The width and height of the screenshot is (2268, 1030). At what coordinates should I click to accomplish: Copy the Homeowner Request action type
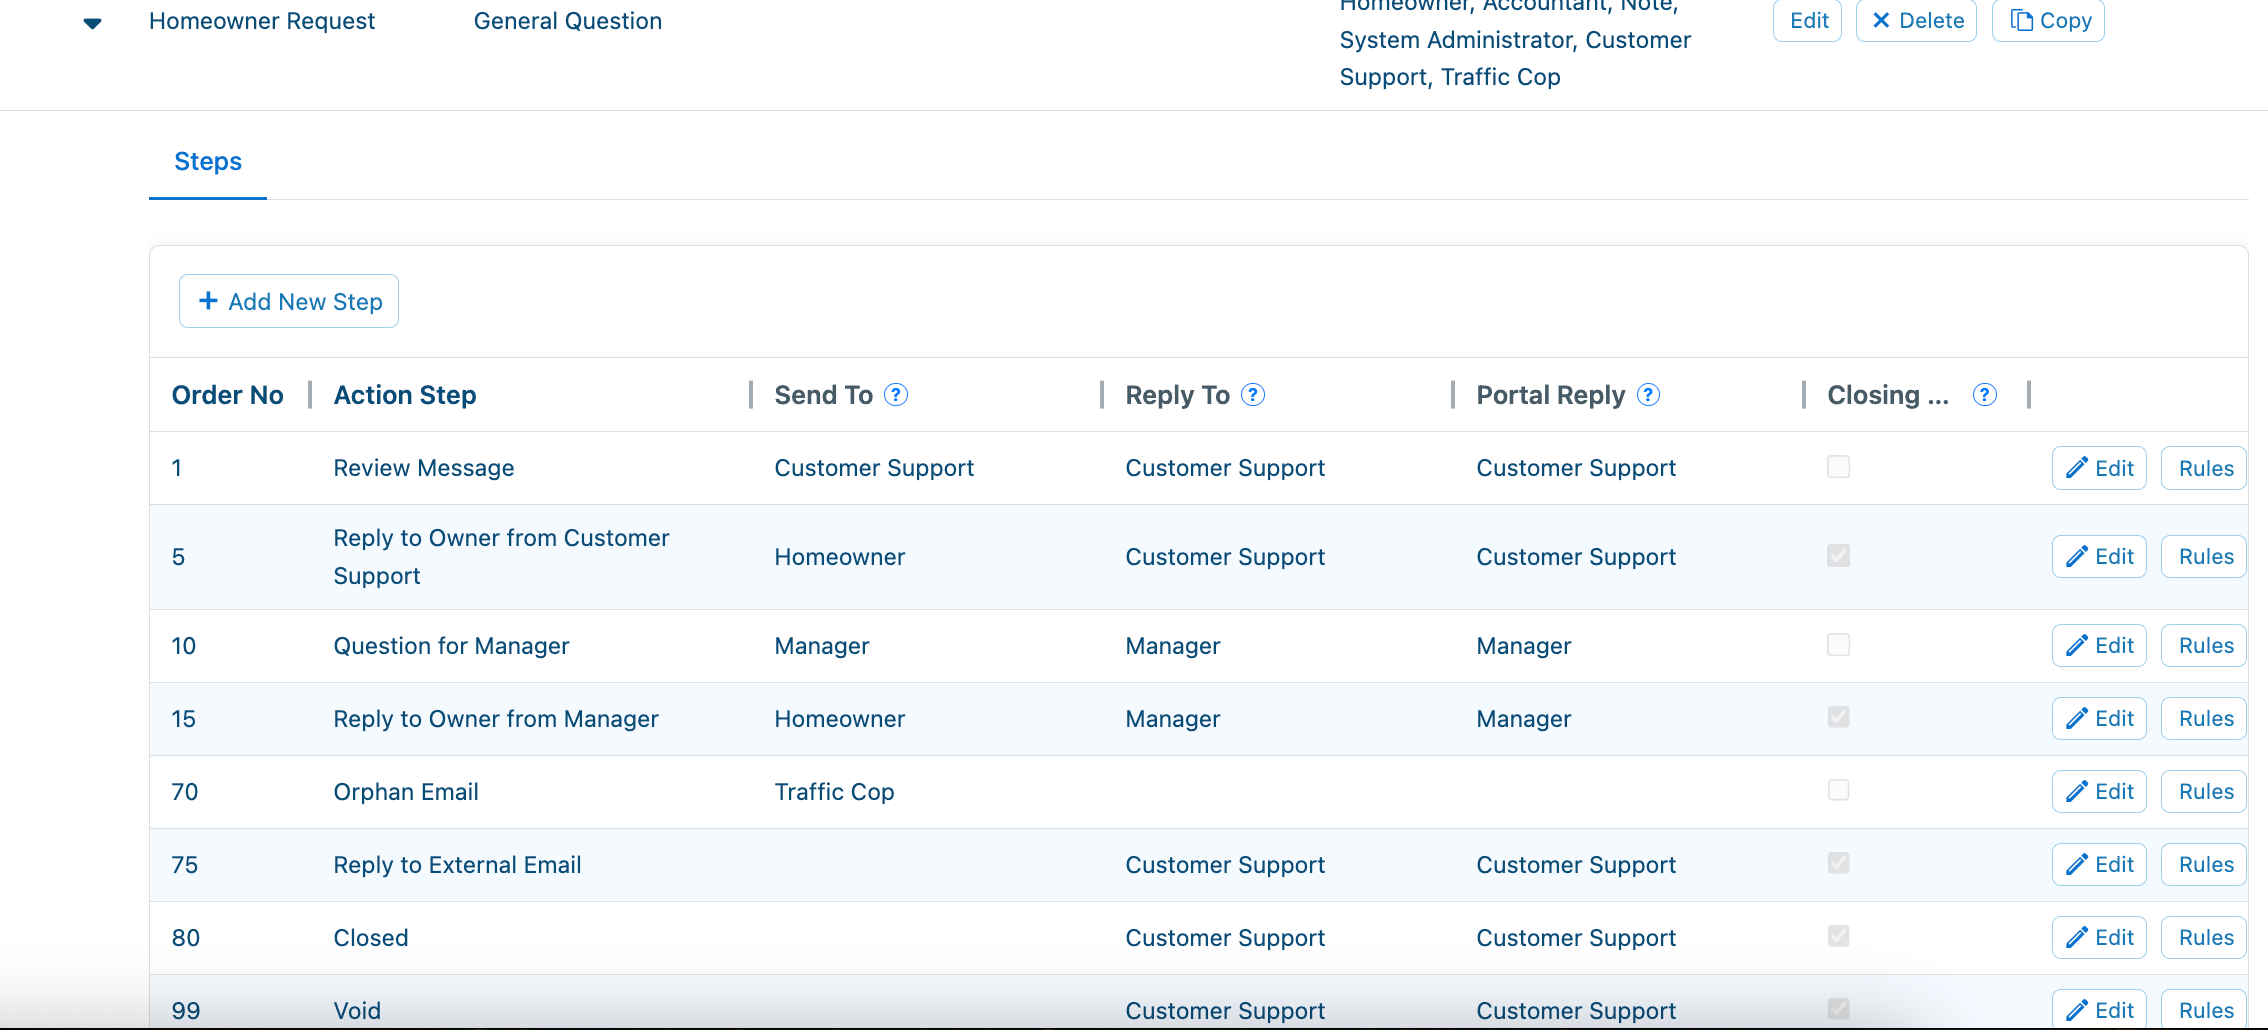click(2048, 21)
